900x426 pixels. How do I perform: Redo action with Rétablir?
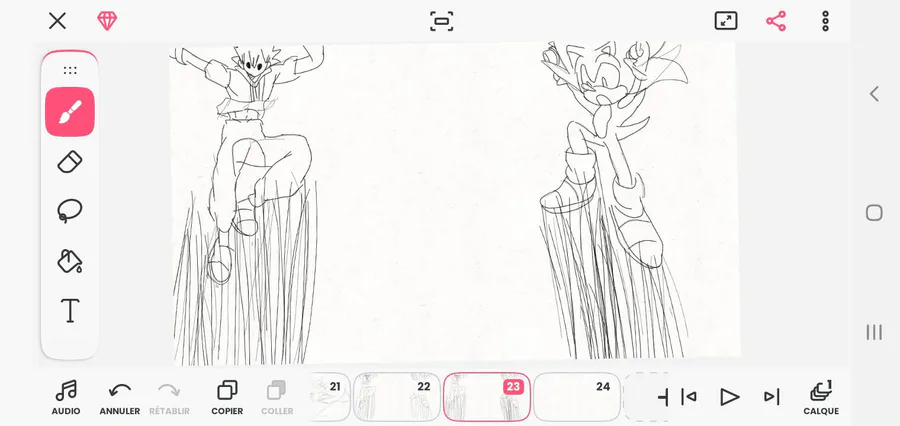point(169,398)
